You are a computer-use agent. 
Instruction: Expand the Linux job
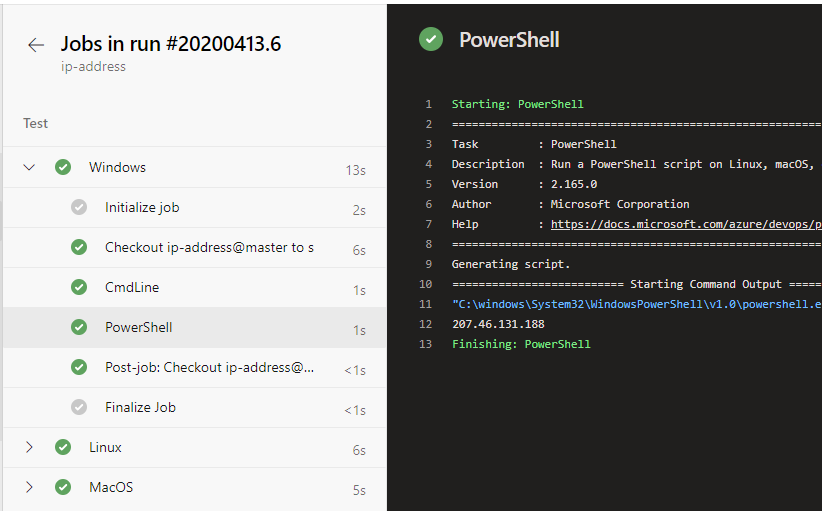click(29, 447)
